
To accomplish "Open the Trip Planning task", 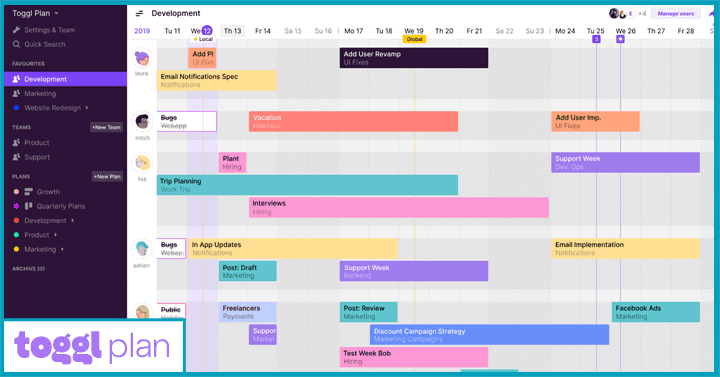I will click(307, 185).
